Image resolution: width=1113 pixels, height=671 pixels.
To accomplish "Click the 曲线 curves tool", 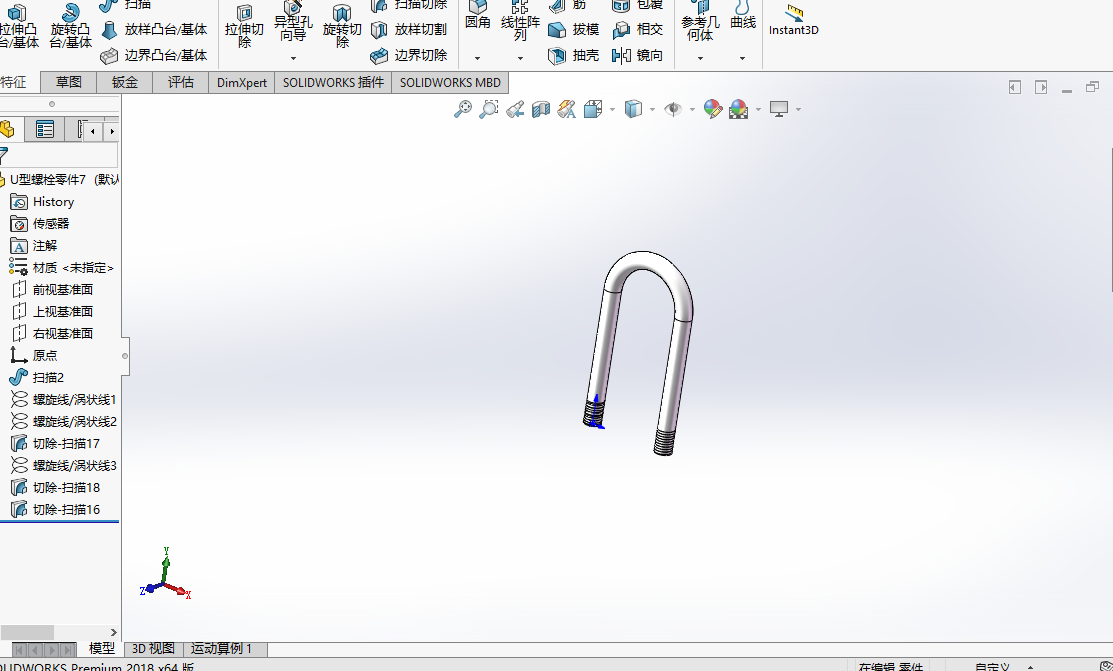I will coord(742,16).
